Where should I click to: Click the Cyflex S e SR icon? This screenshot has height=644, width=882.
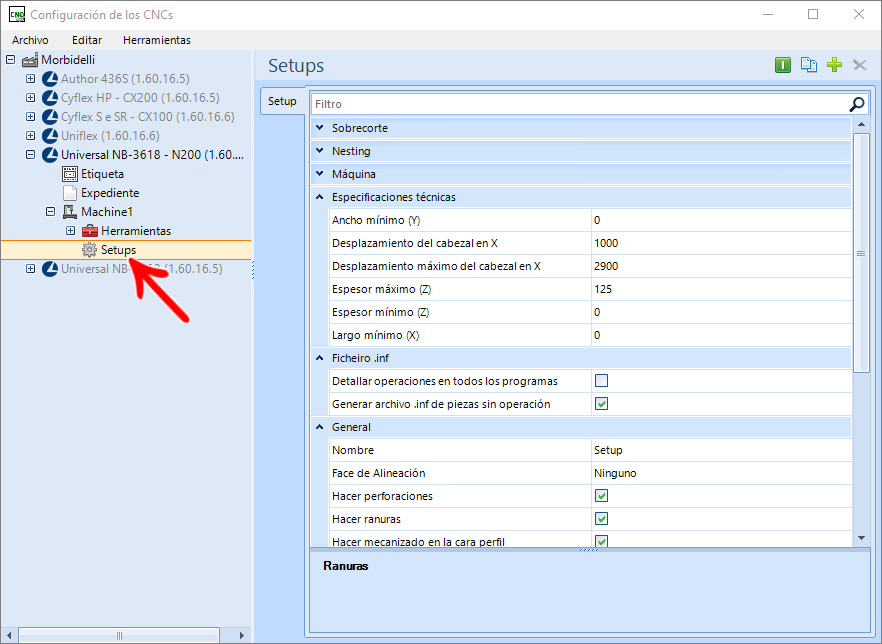click(50, 117)
